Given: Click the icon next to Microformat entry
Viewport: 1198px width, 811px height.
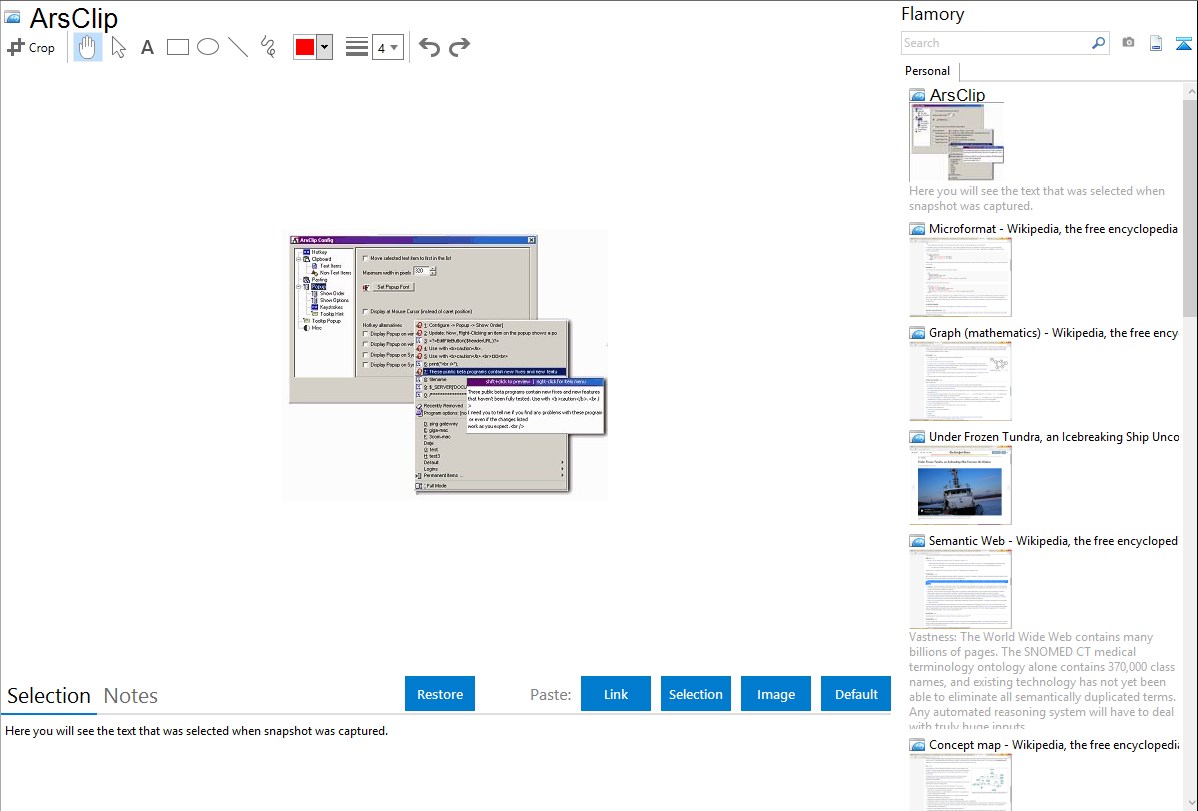Looking at the screenshot, I should 918,229.
